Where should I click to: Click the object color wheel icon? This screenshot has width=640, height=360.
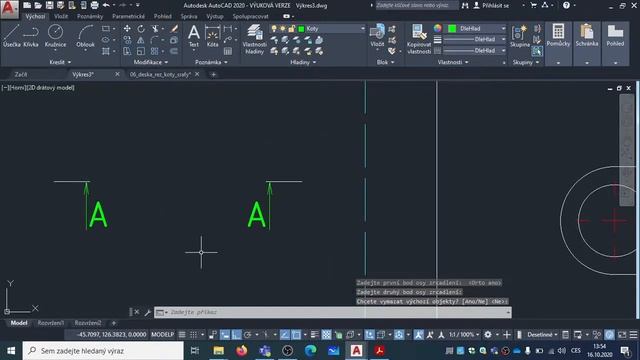438,28
